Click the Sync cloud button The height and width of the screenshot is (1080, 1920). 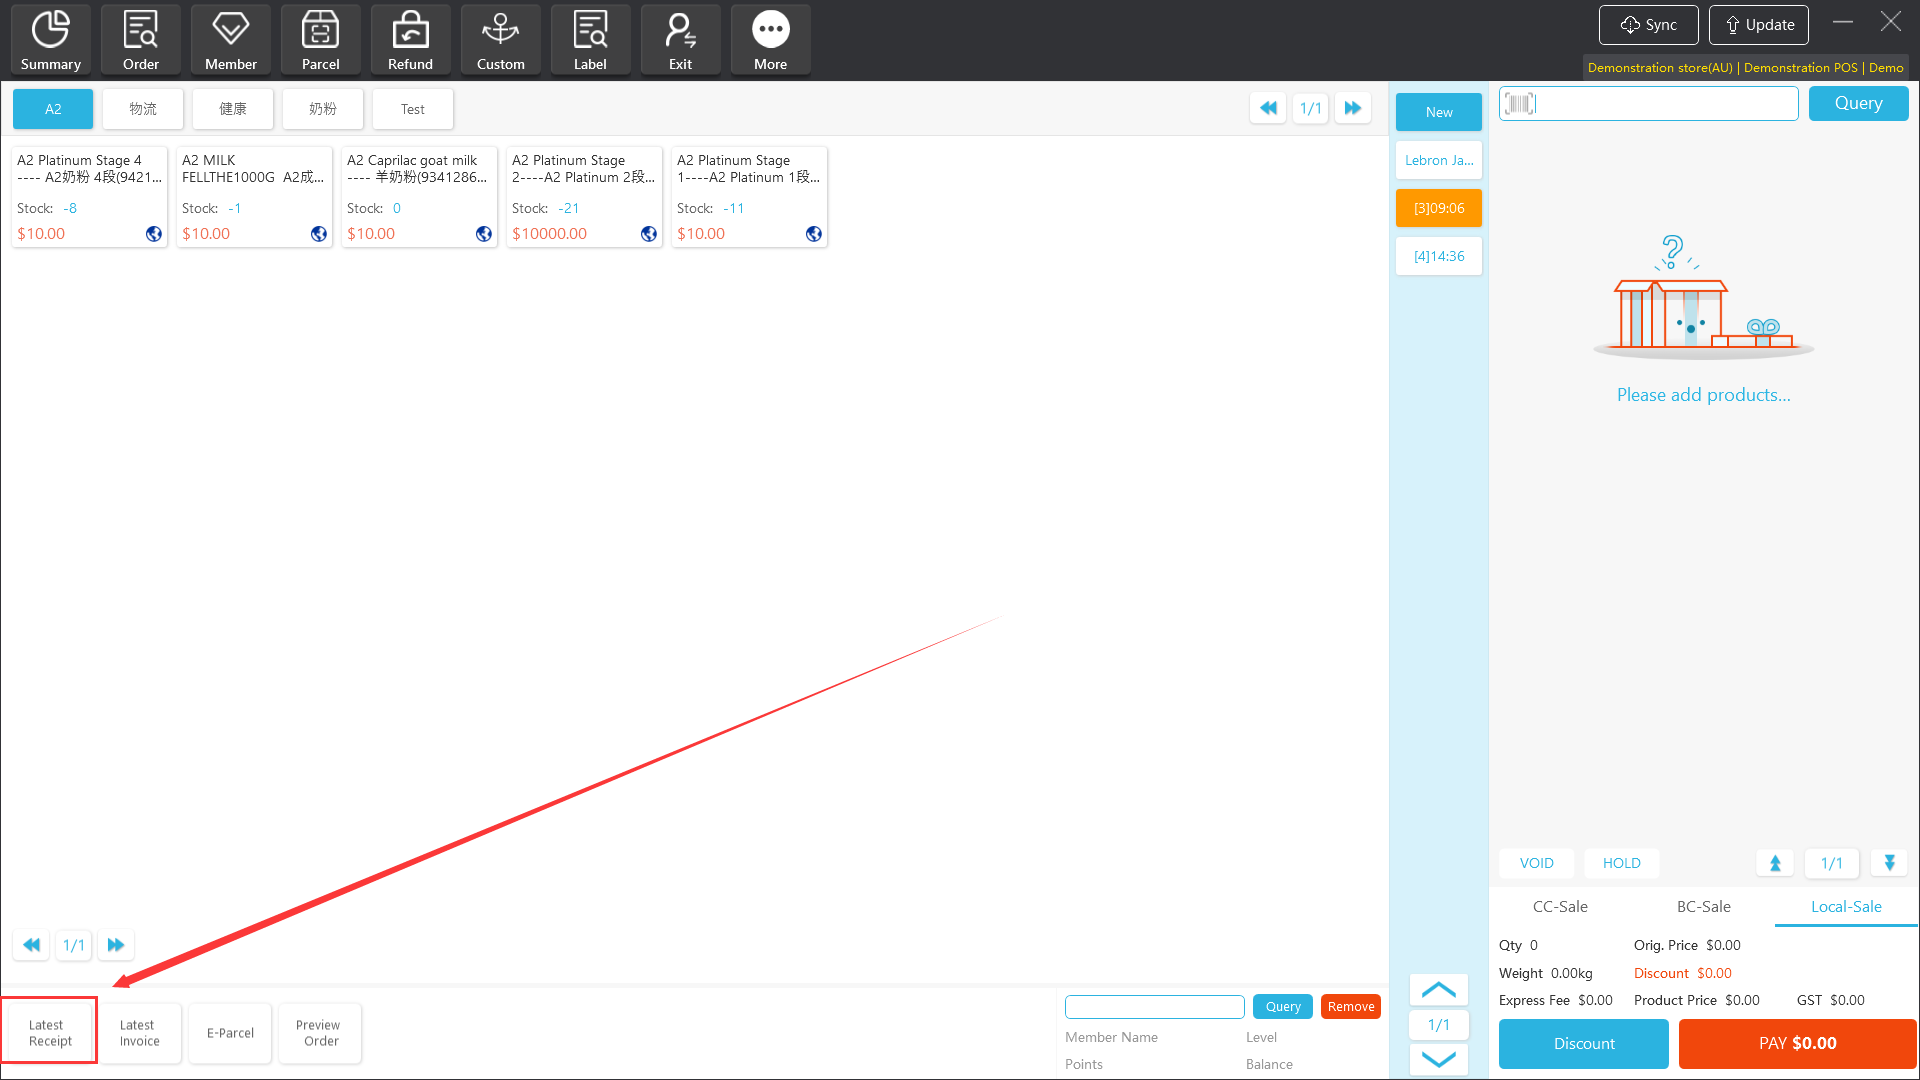[x=1648, y=25]
